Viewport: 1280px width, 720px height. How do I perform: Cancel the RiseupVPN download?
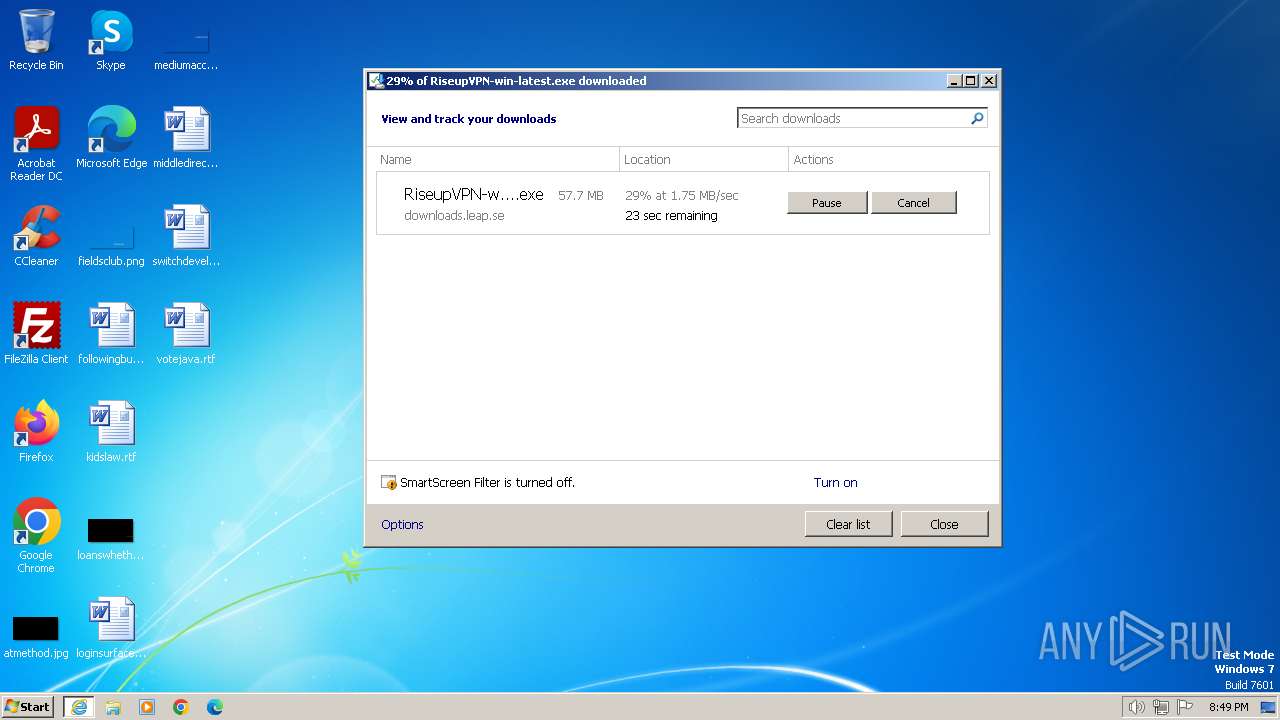(x=914, y=203)
